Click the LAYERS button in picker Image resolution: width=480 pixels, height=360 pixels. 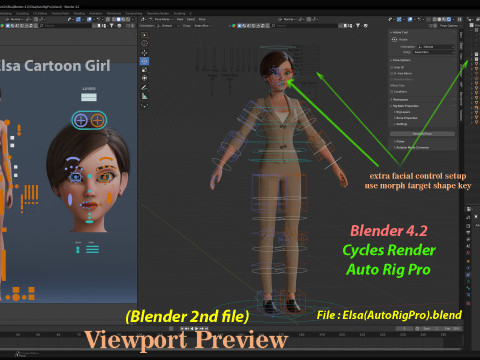click(89, 97)
